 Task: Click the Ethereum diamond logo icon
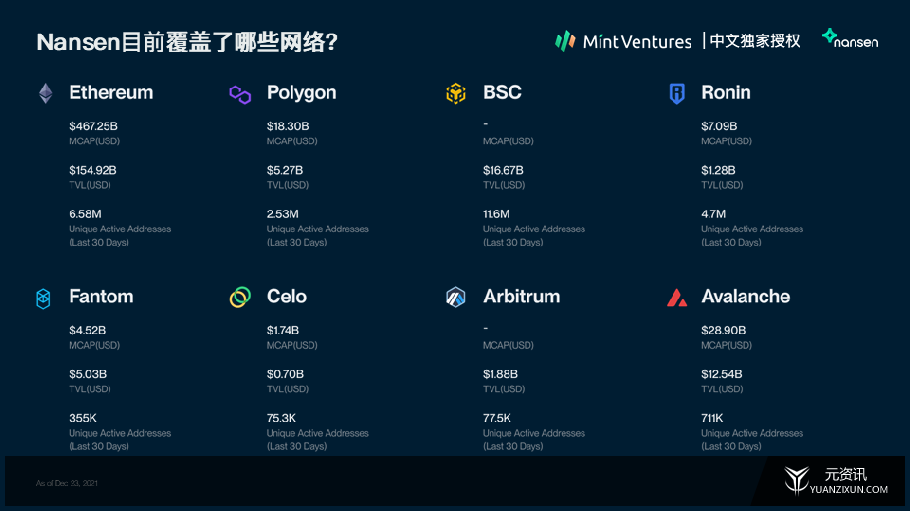pyautogui.click(x=46, y=93)
